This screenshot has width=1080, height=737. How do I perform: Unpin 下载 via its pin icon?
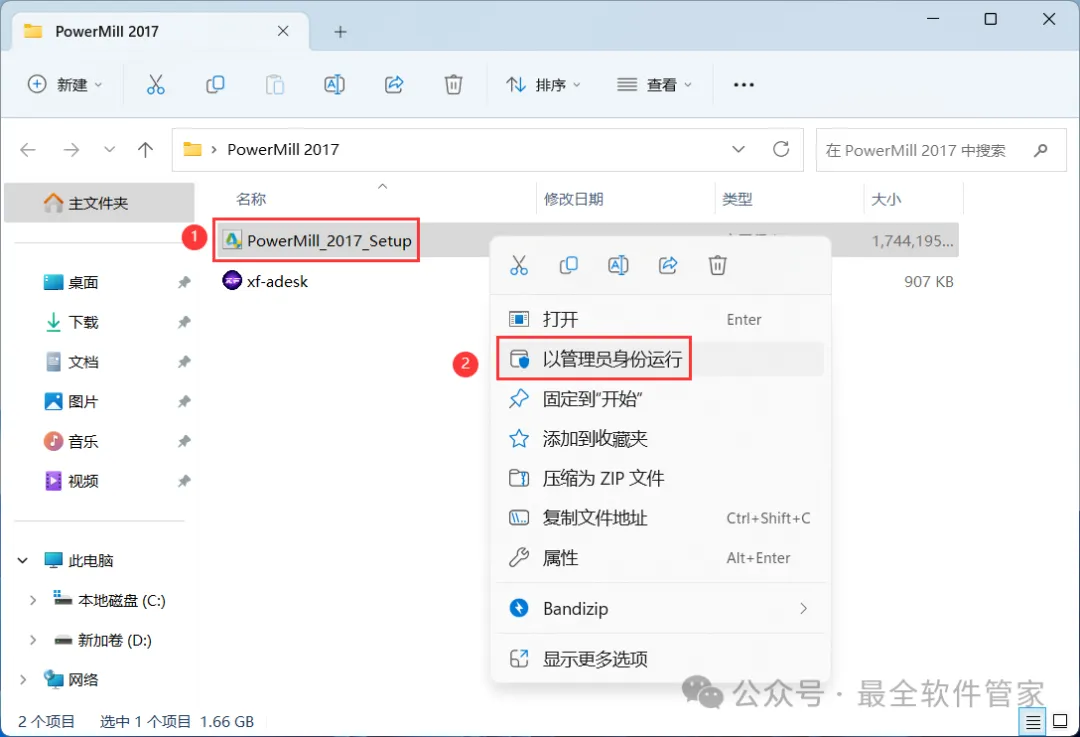click(184, 322)
